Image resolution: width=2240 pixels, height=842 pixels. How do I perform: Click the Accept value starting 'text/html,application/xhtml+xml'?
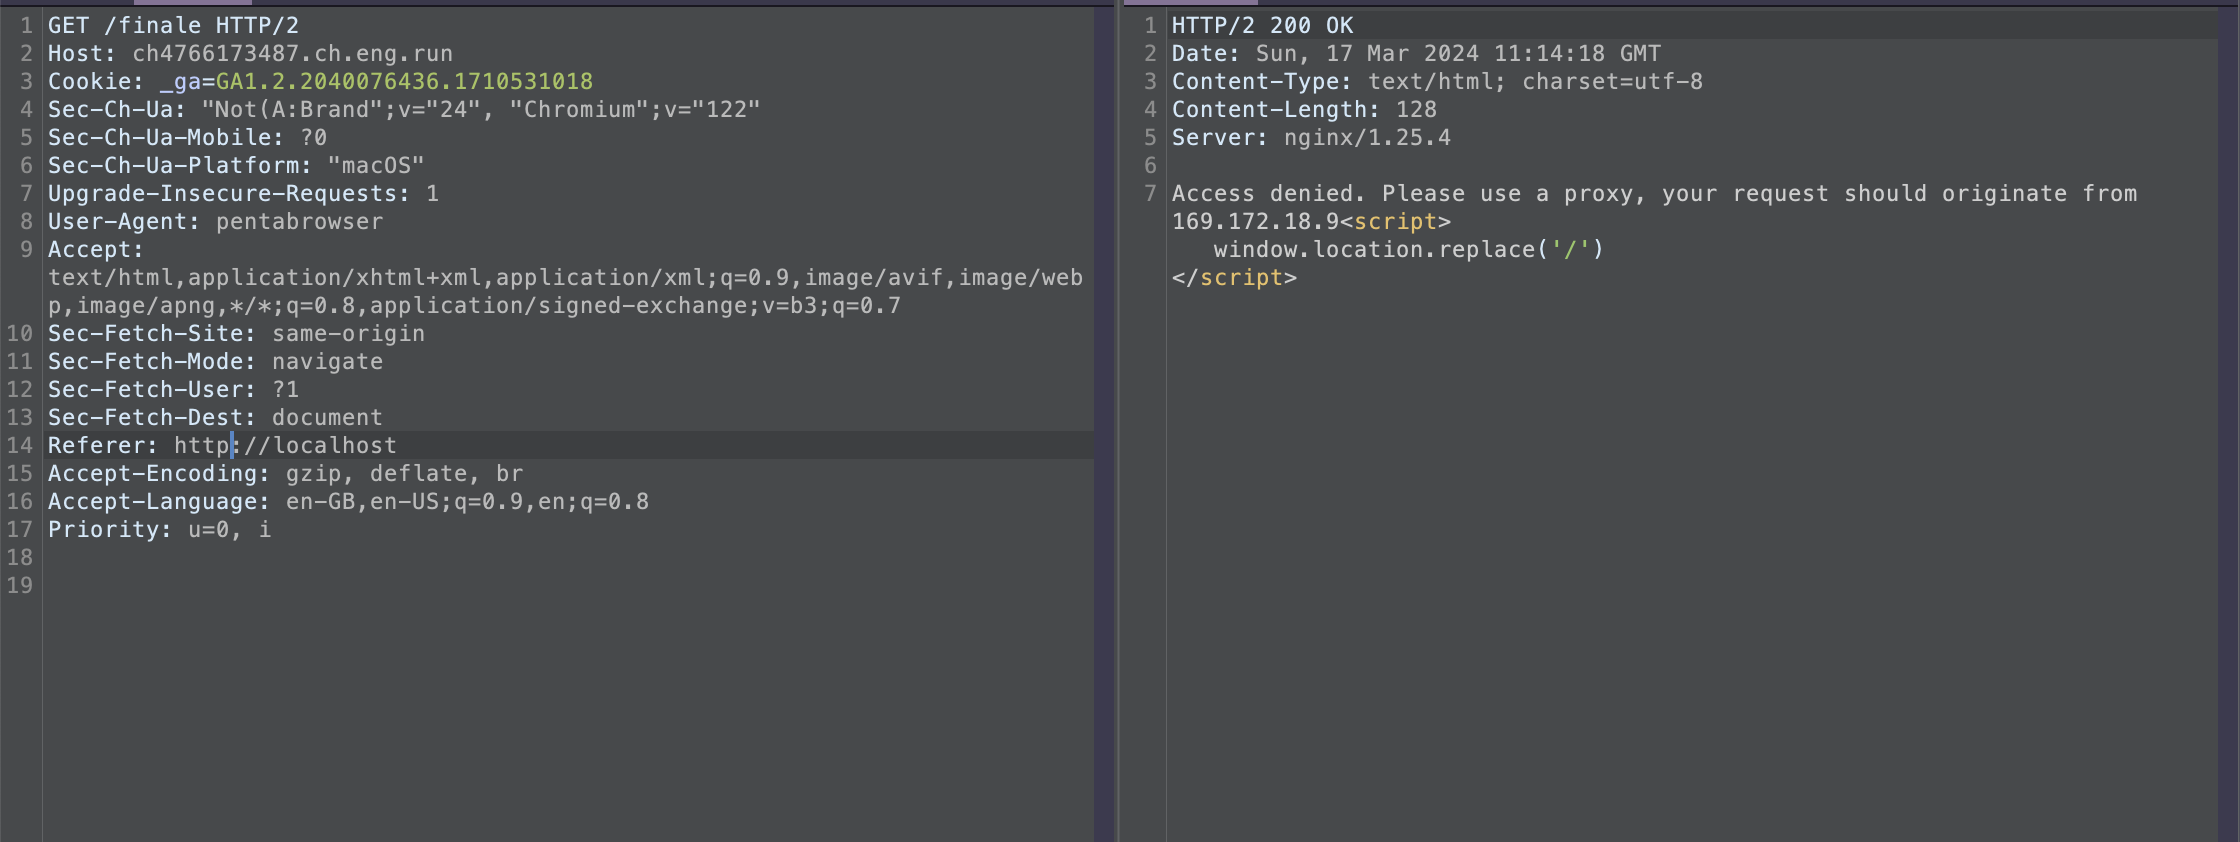[565, 291]
